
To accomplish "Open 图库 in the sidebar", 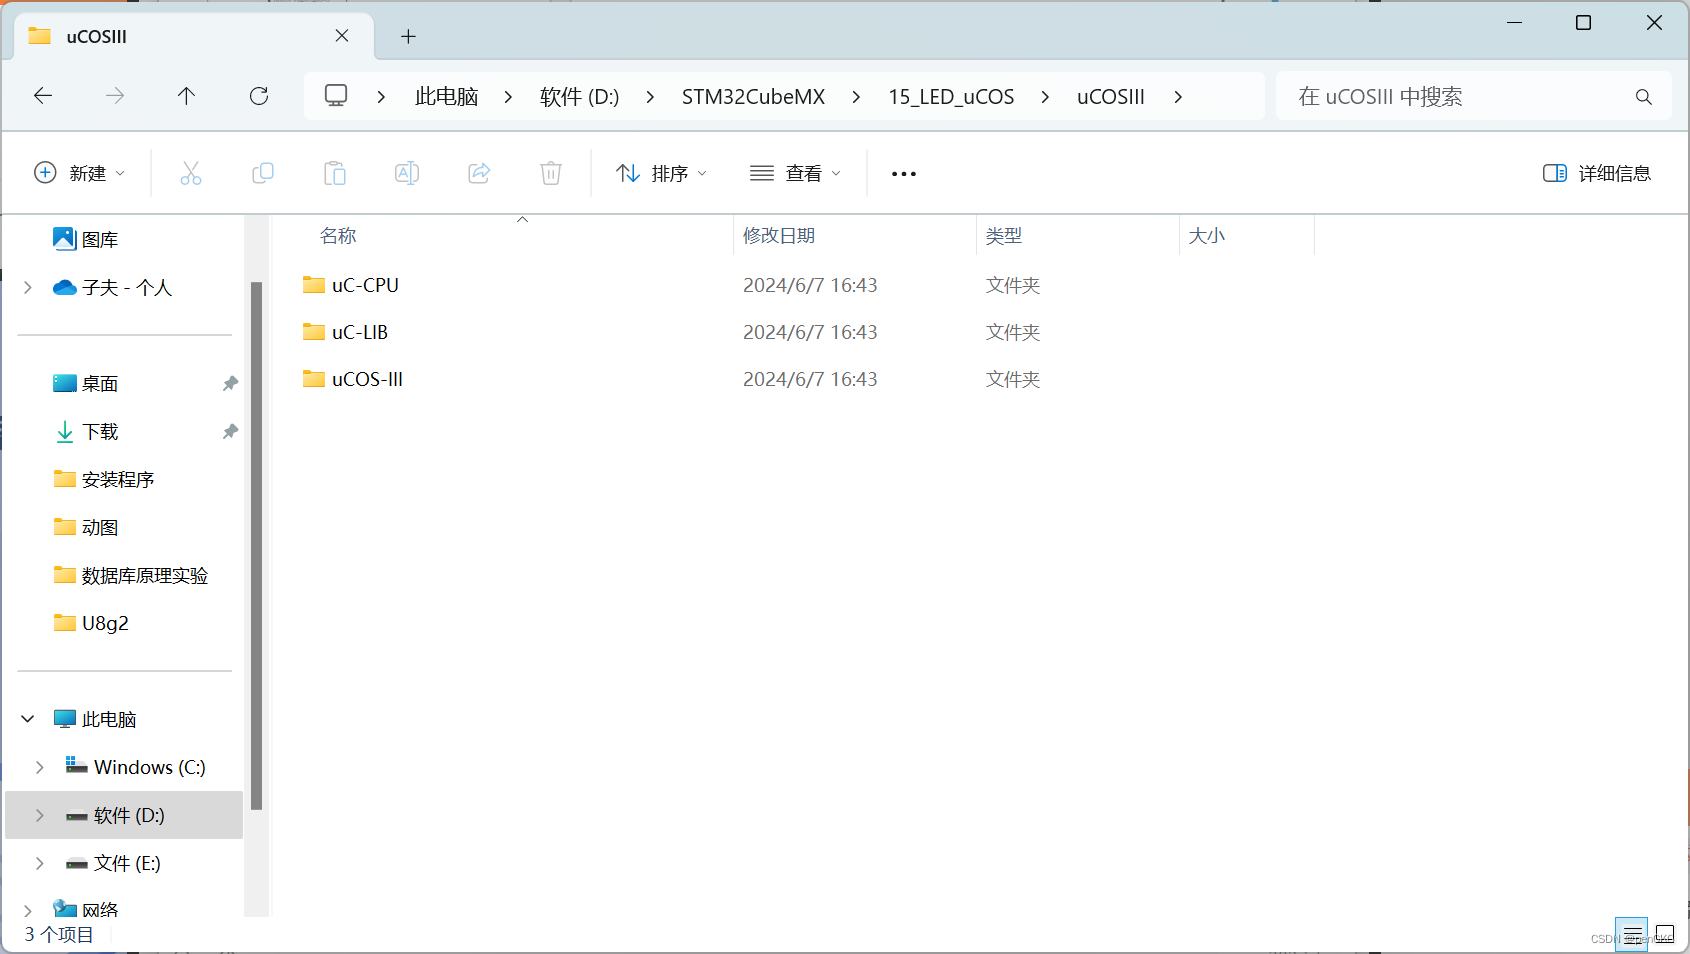I will click(x=100, y=239).
